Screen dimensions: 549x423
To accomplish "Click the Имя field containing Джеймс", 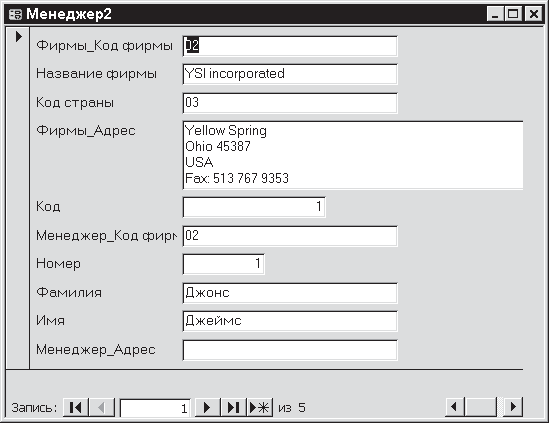I will coord(290,321).
